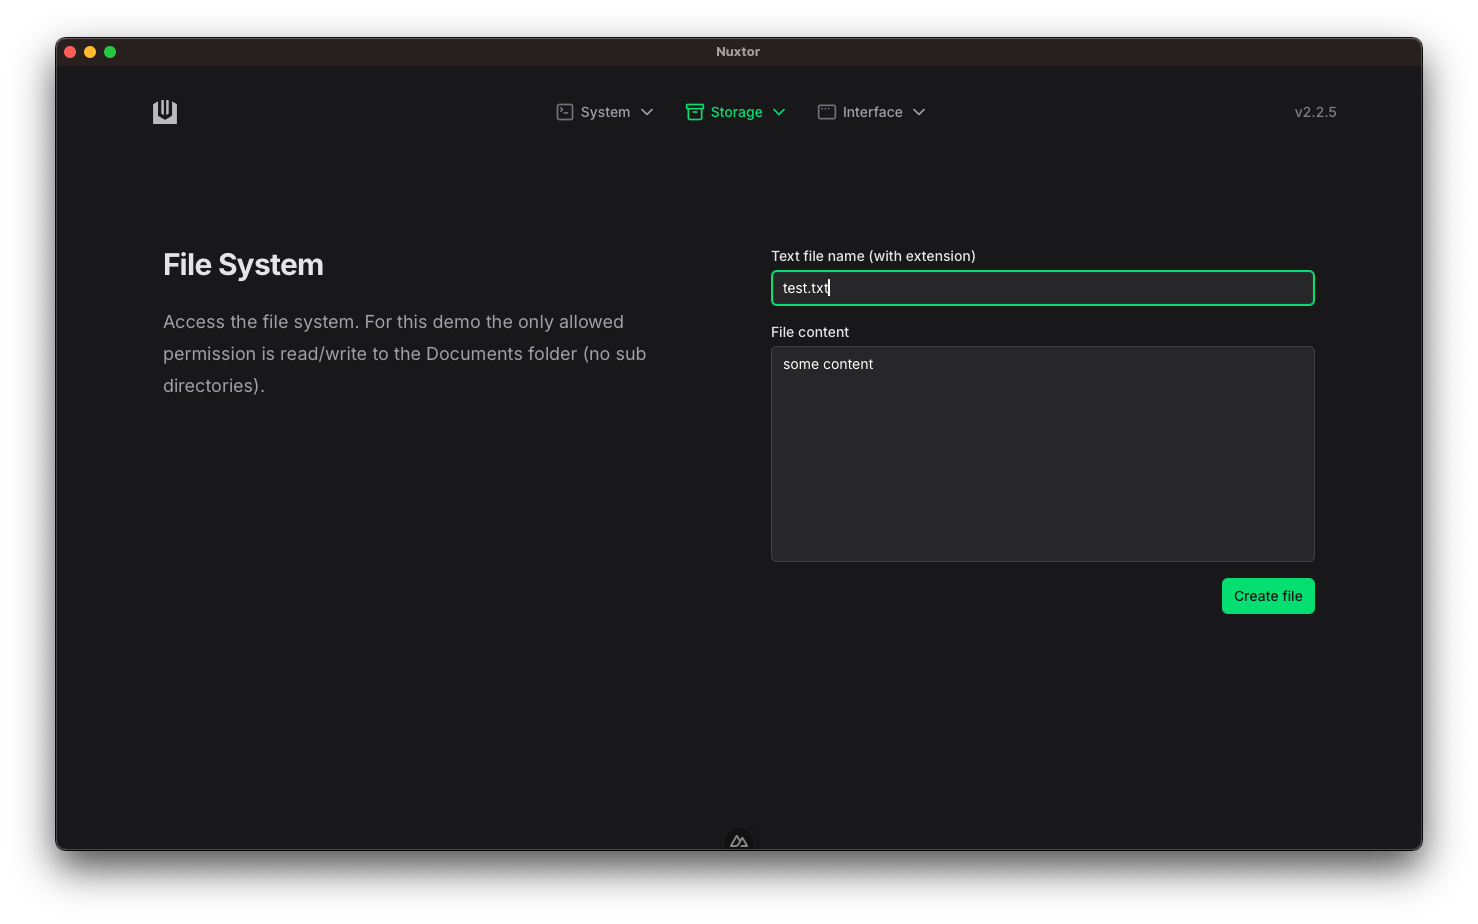The width and height of the screenshot is (1478, 924).
Task: Open the Interface menu label
Action: pyautogui.click(x=872, y=112)
